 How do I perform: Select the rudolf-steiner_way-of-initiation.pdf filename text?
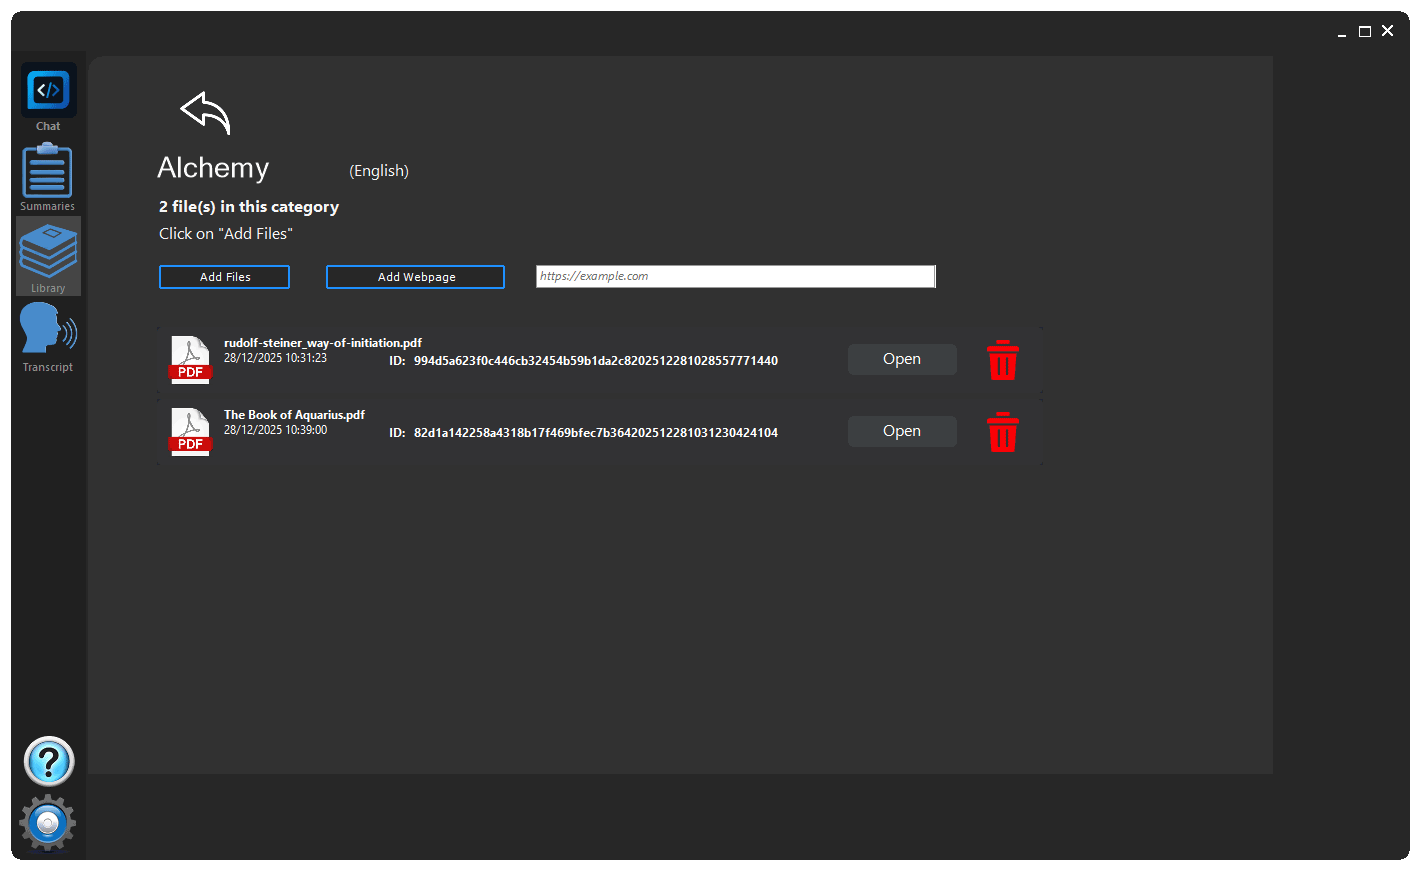coord(322,343)
